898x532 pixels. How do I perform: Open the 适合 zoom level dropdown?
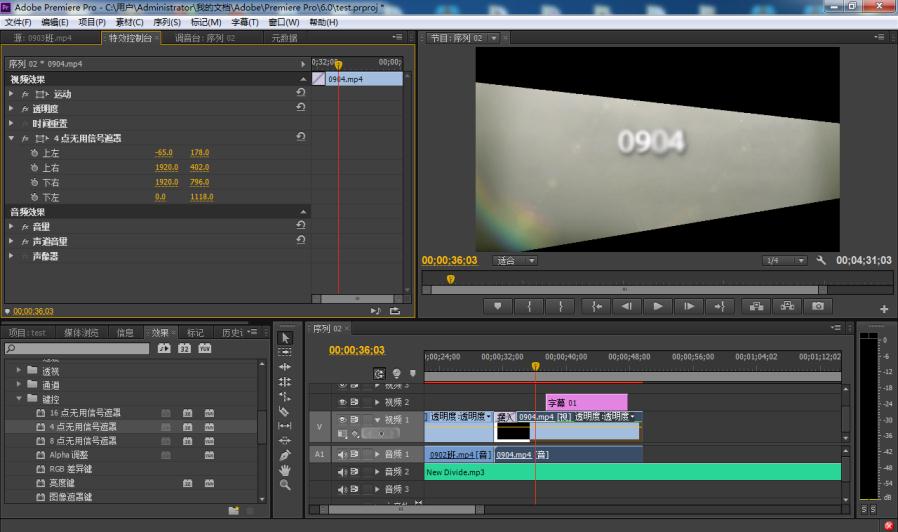(x=516, y=260)
